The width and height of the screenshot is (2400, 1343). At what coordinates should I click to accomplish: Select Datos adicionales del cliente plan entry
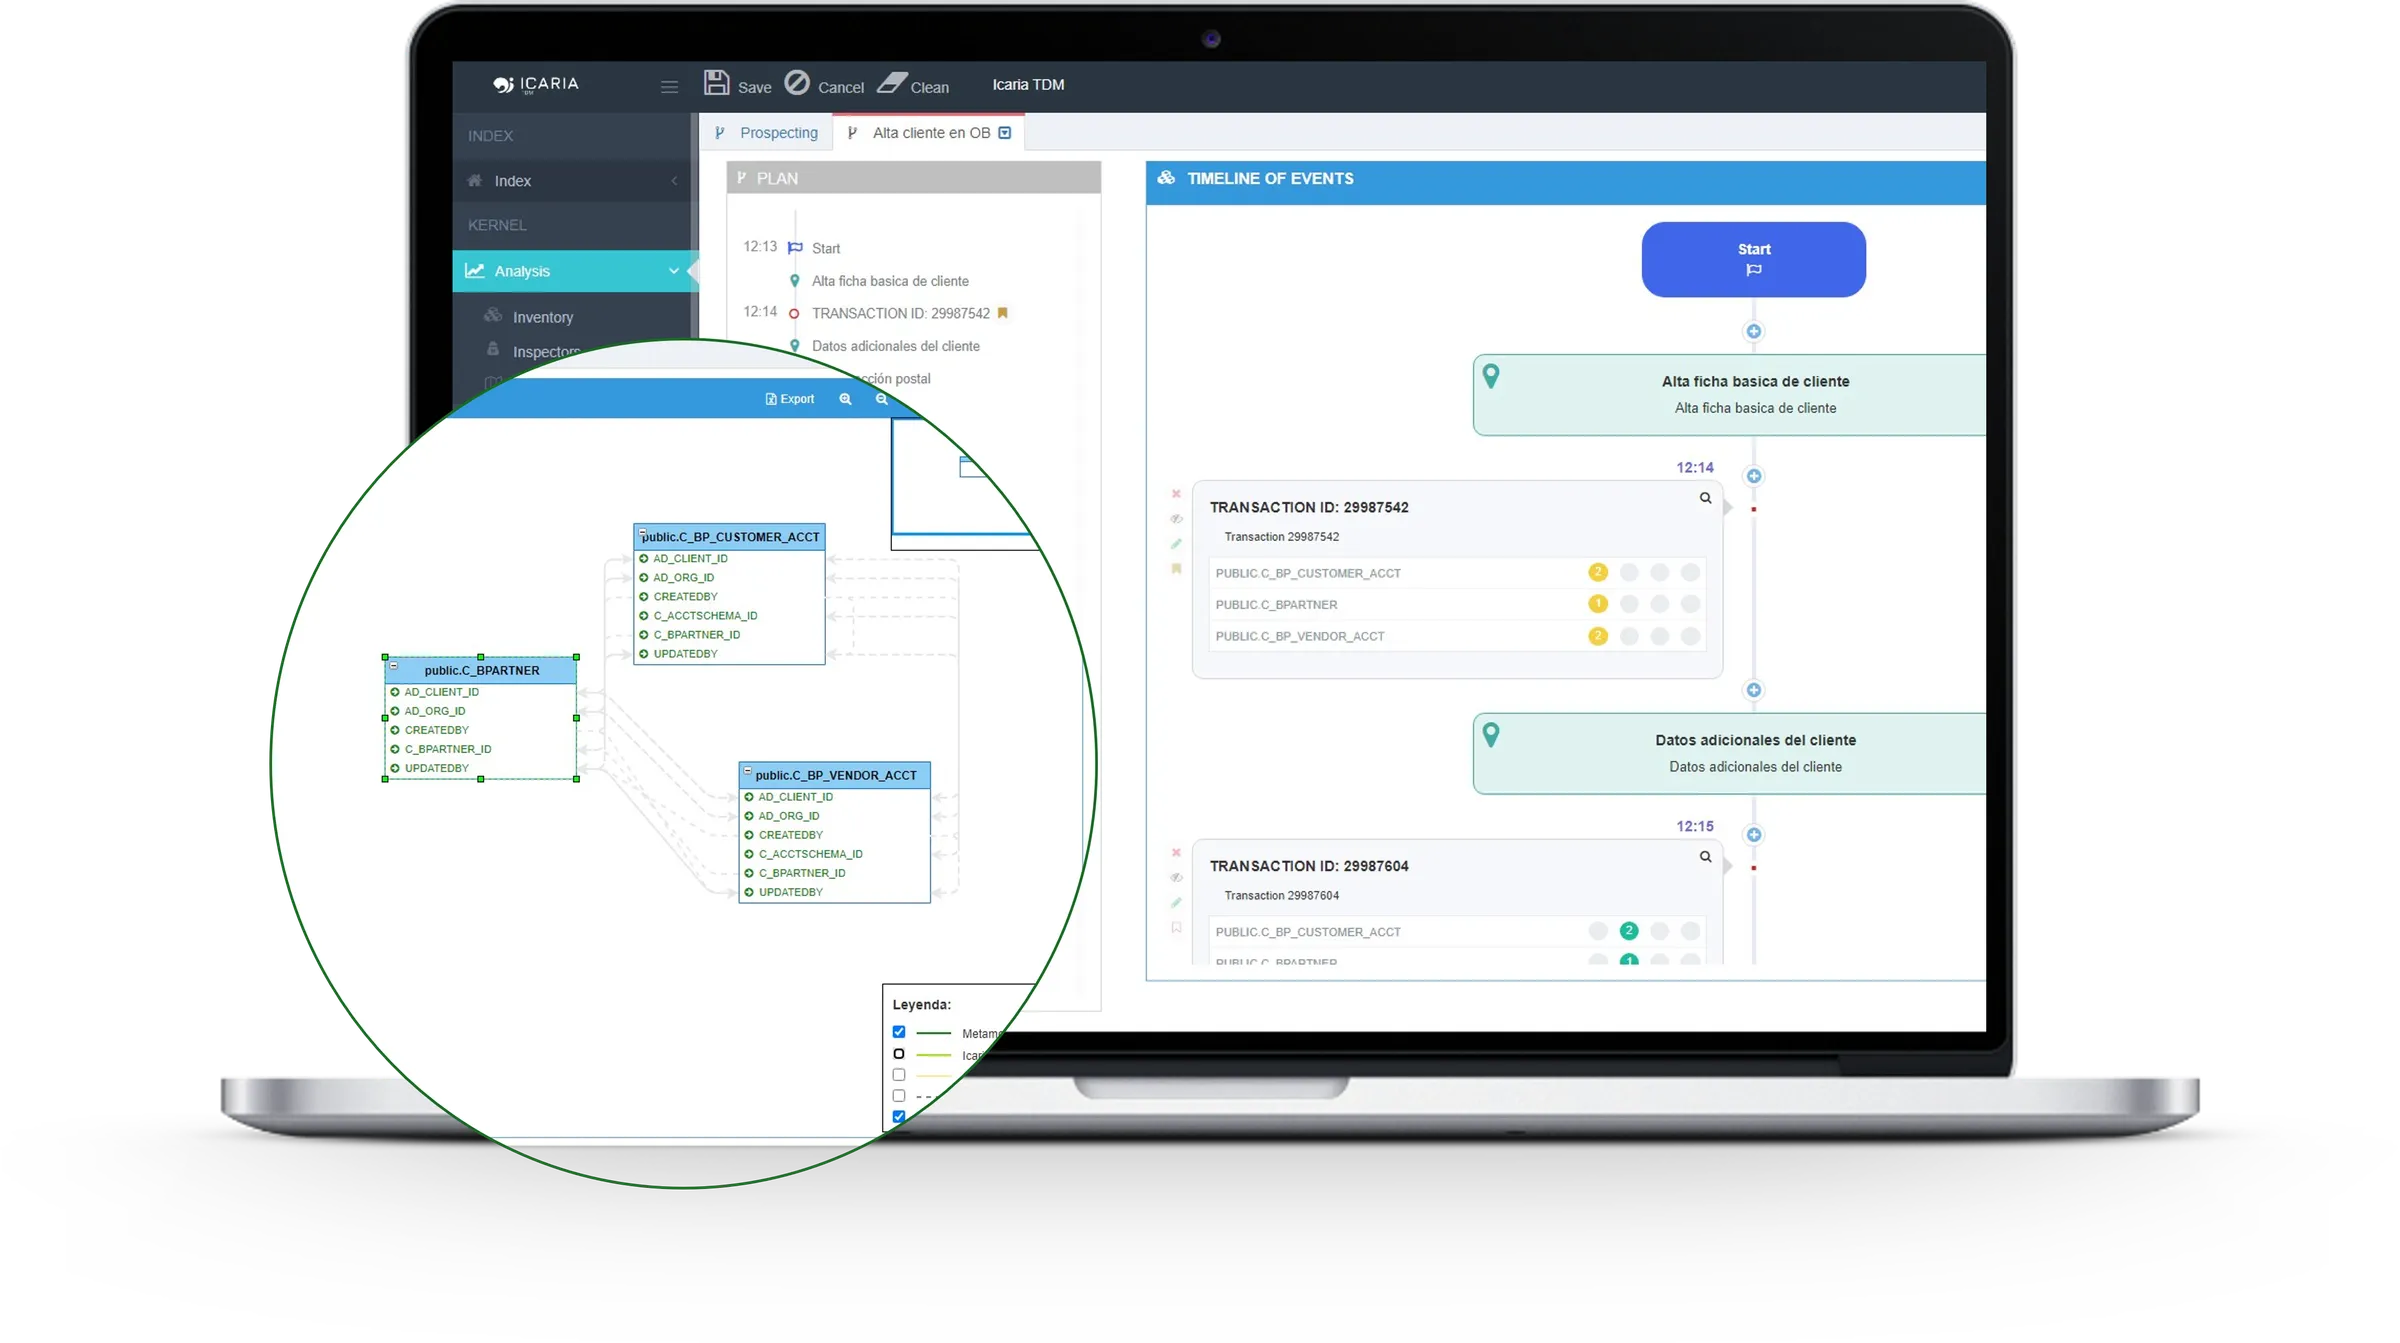click(x=895, y=346)
